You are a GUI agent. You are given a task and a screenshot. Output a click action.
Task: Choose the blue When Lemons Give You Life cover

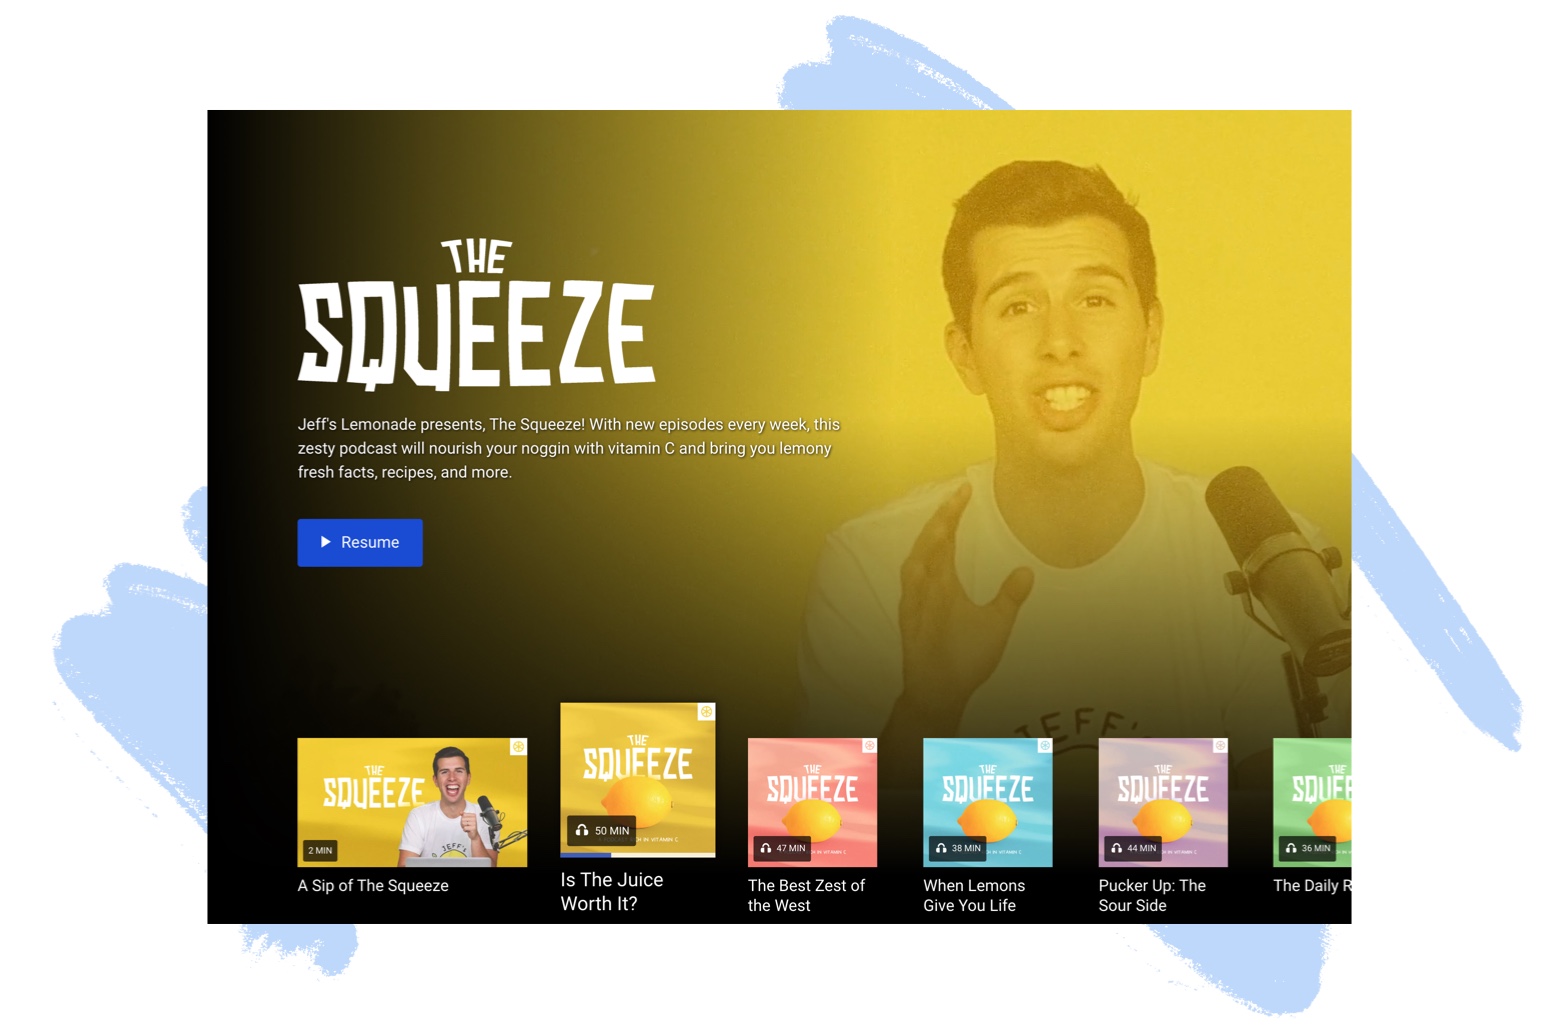[988, 802]
